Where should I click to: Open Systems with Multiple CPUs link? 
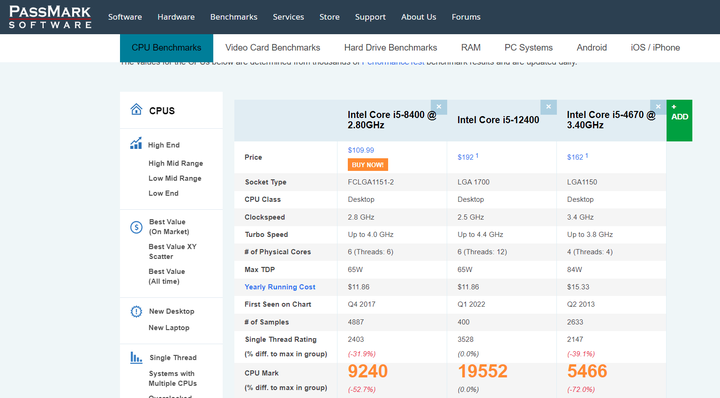click(172, 379)
